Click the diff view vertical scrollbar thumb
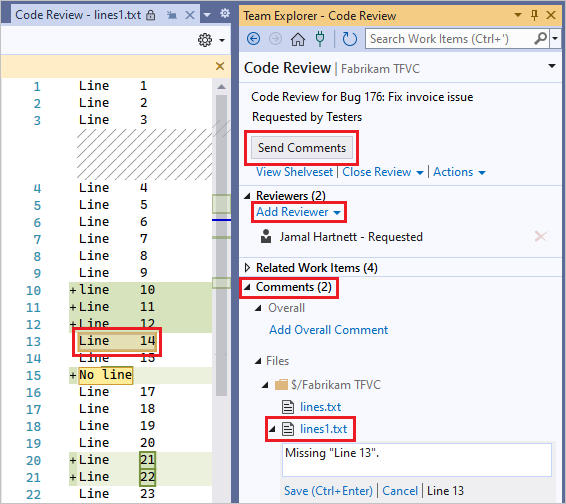The height and width of the screenshot is (504, 566). click(221, 246)
